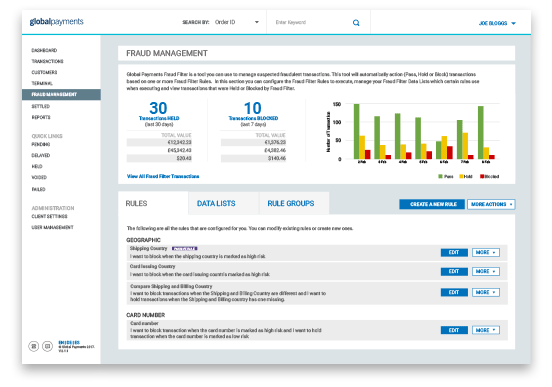Click the circular chat icon in sidebar footer
Image resolution: width=552 pixels, height=387 pixels.
point(48,347)
